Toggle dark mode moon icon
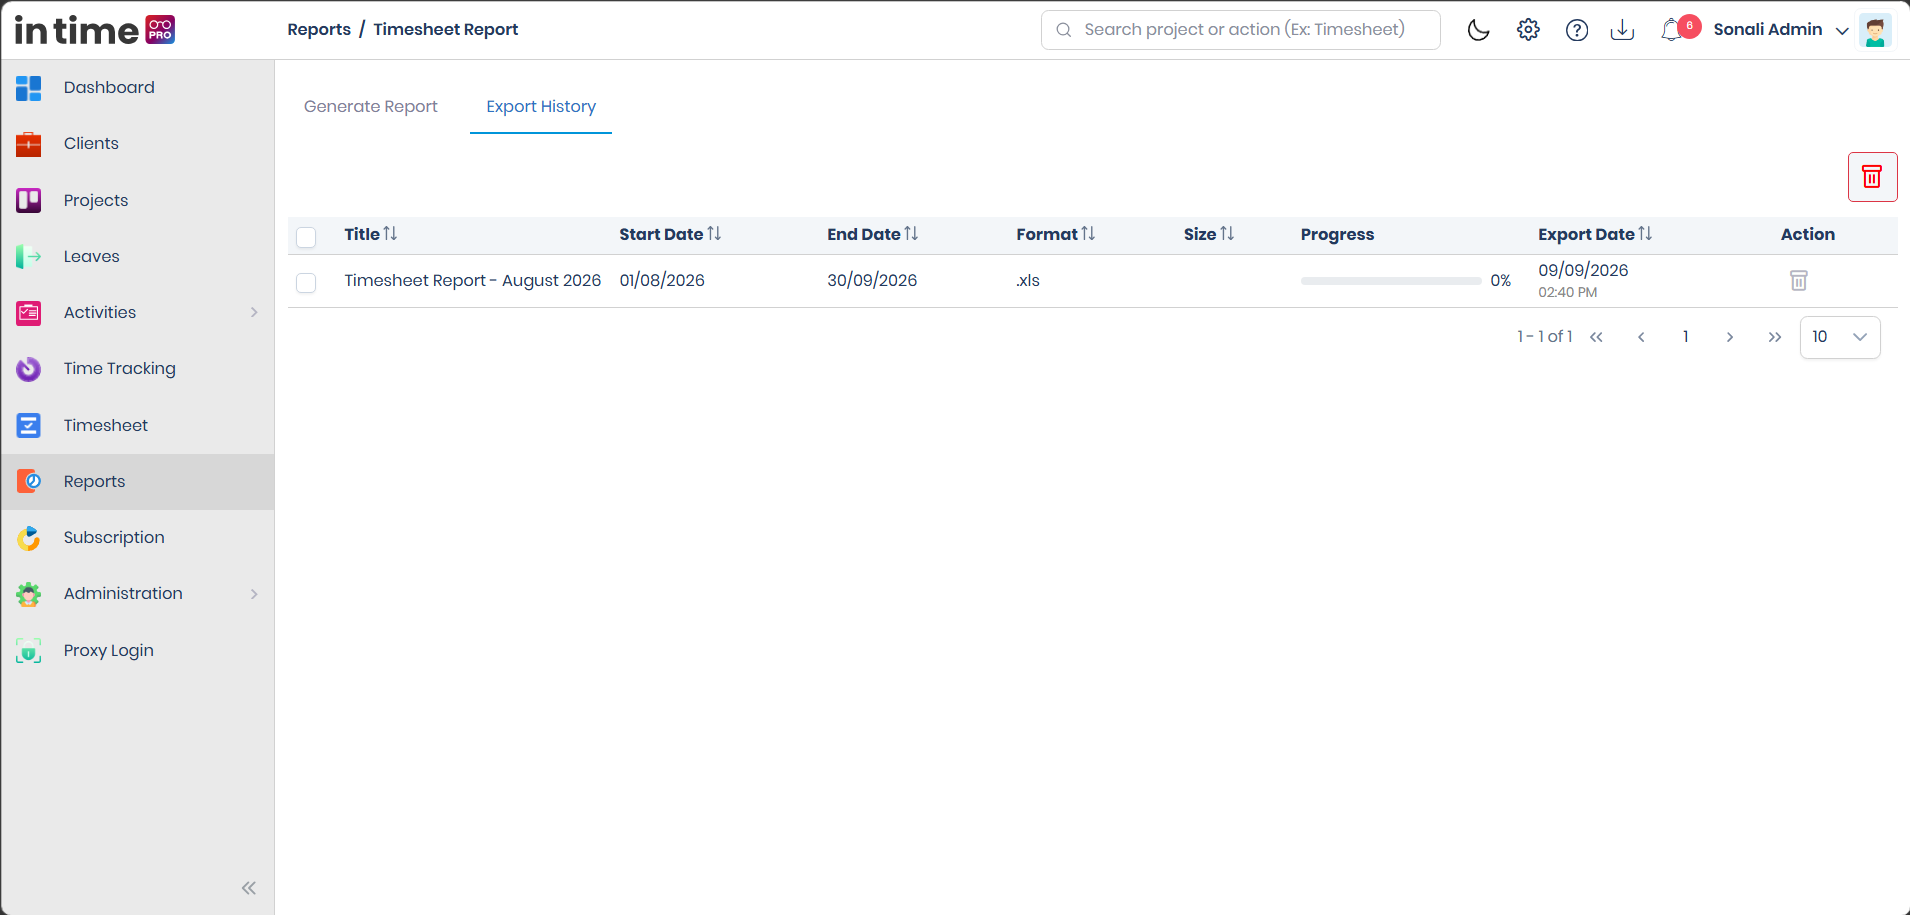The height and width of the screenshot is (915, 1910). (1478, 30)
